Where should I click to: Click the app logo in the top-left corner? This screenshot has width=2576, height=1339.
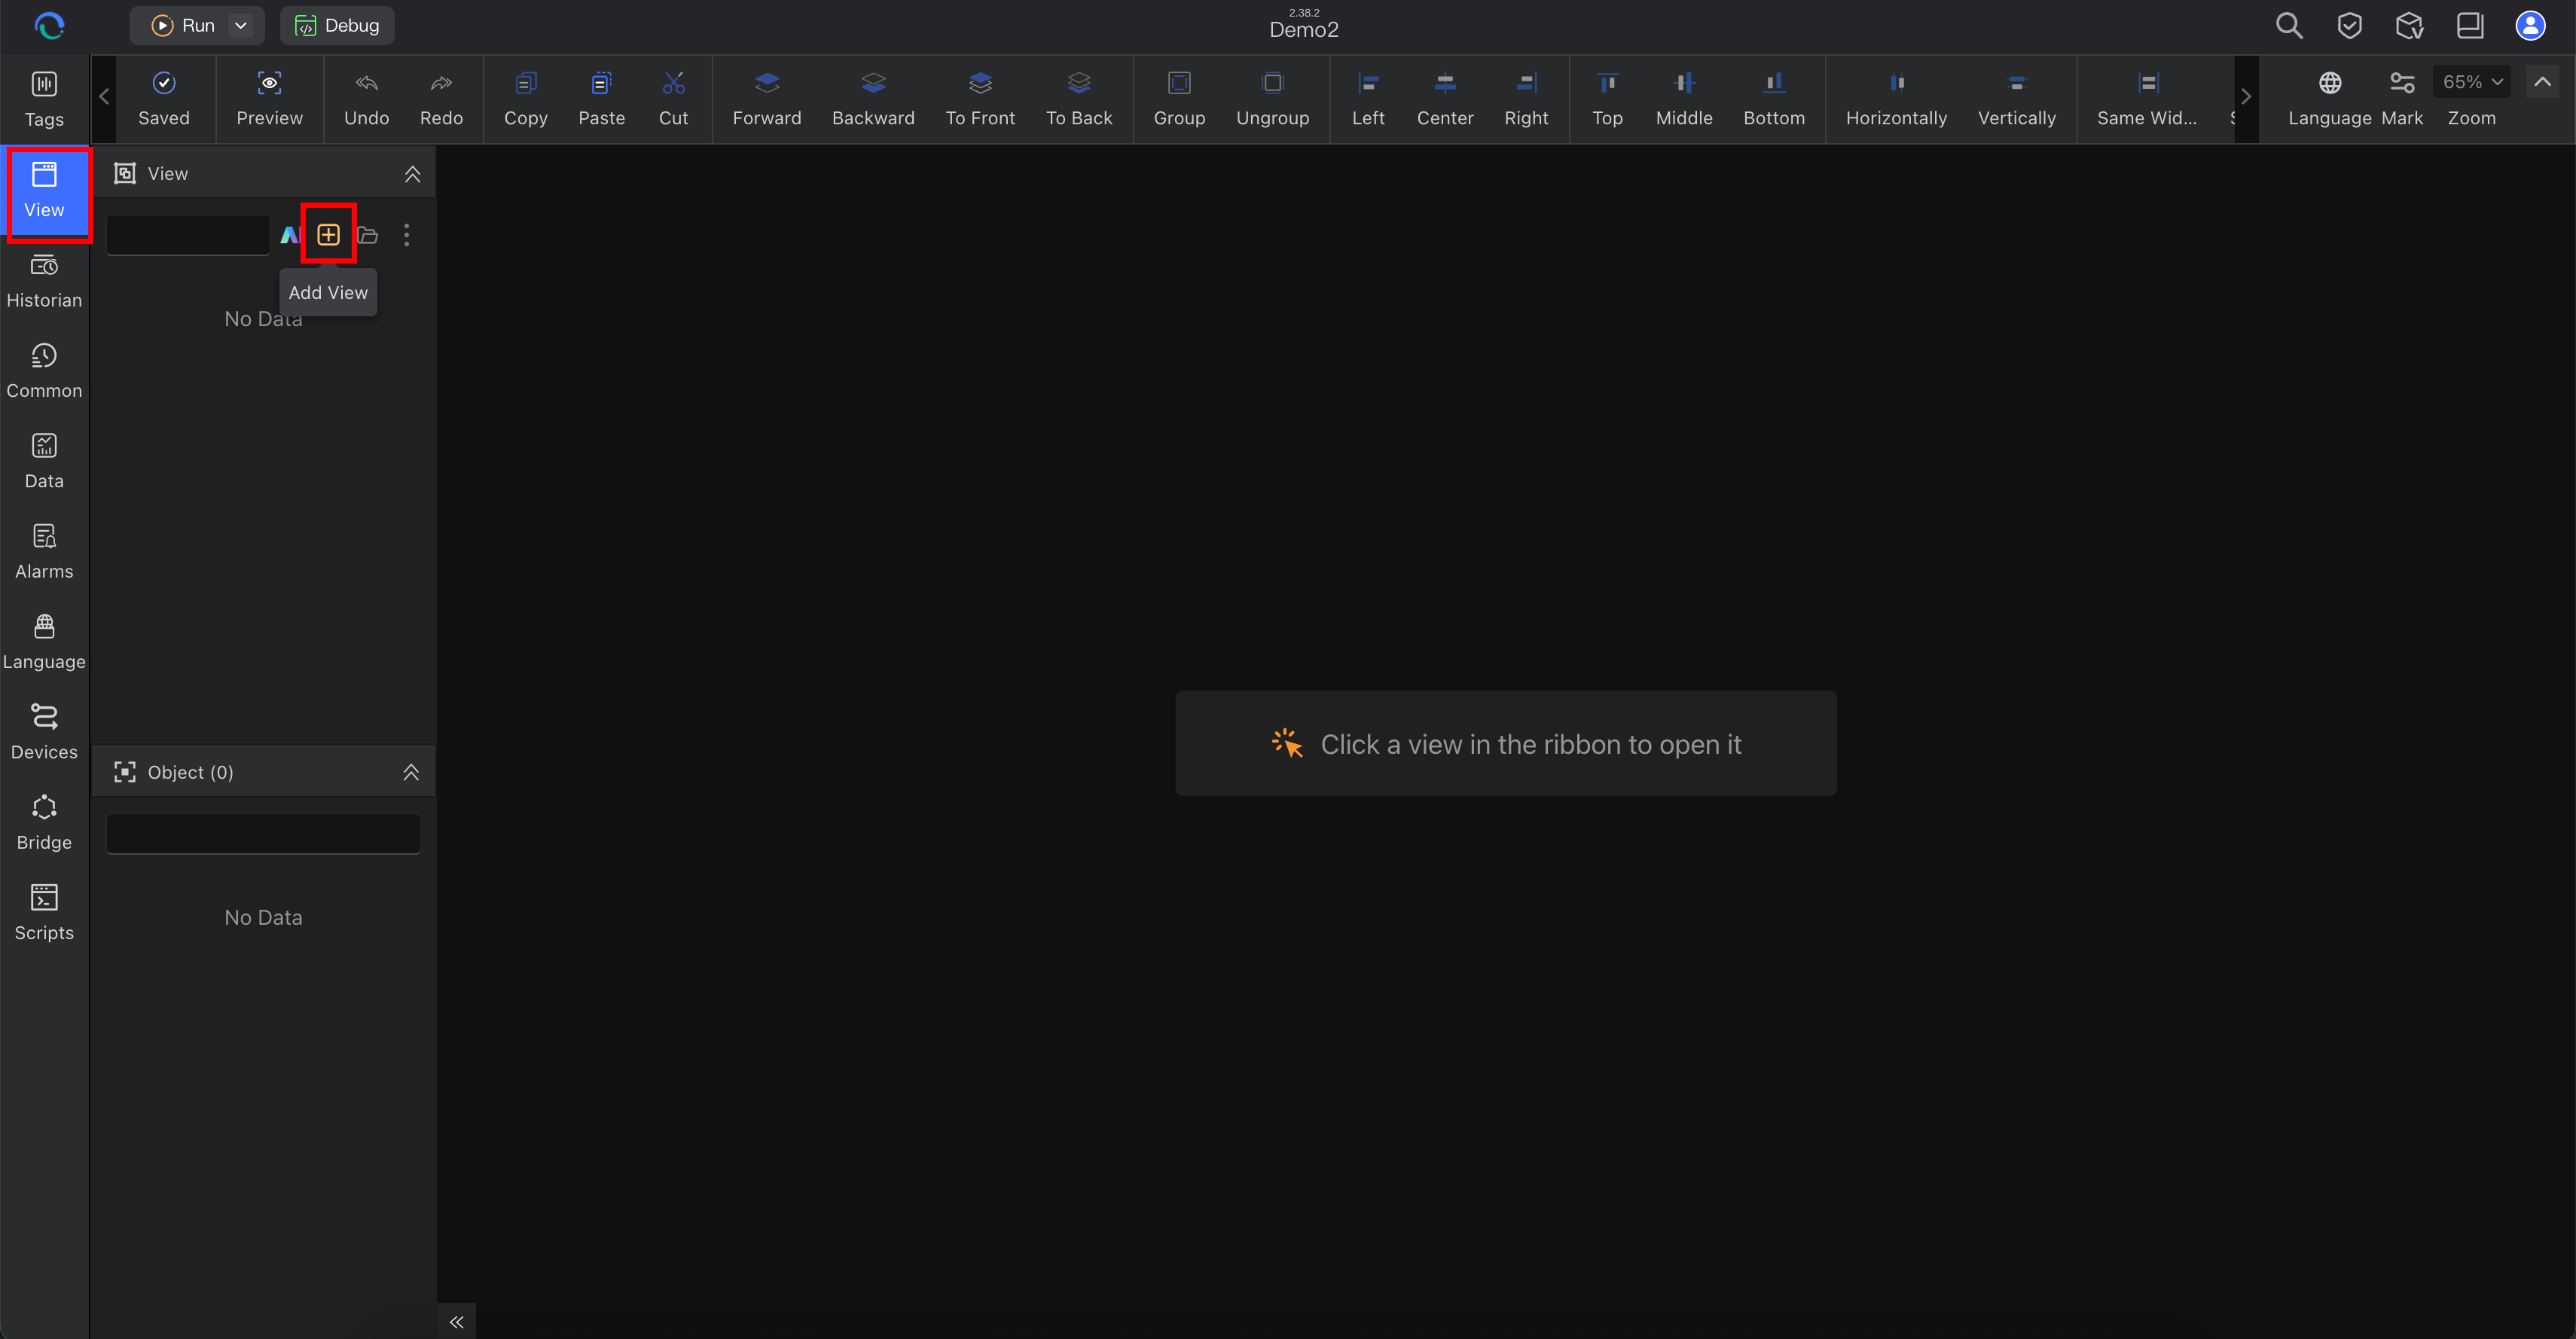click(x=49, y=25)
